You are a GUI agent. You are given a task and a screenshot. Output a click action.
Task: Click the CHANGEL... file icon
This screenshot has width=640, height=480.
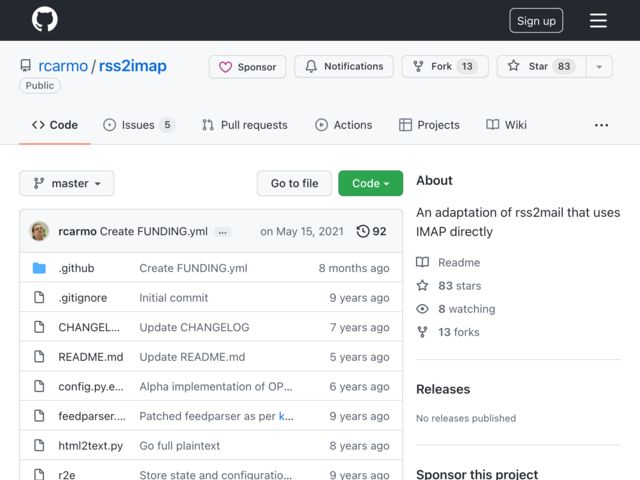click(39, 327)
